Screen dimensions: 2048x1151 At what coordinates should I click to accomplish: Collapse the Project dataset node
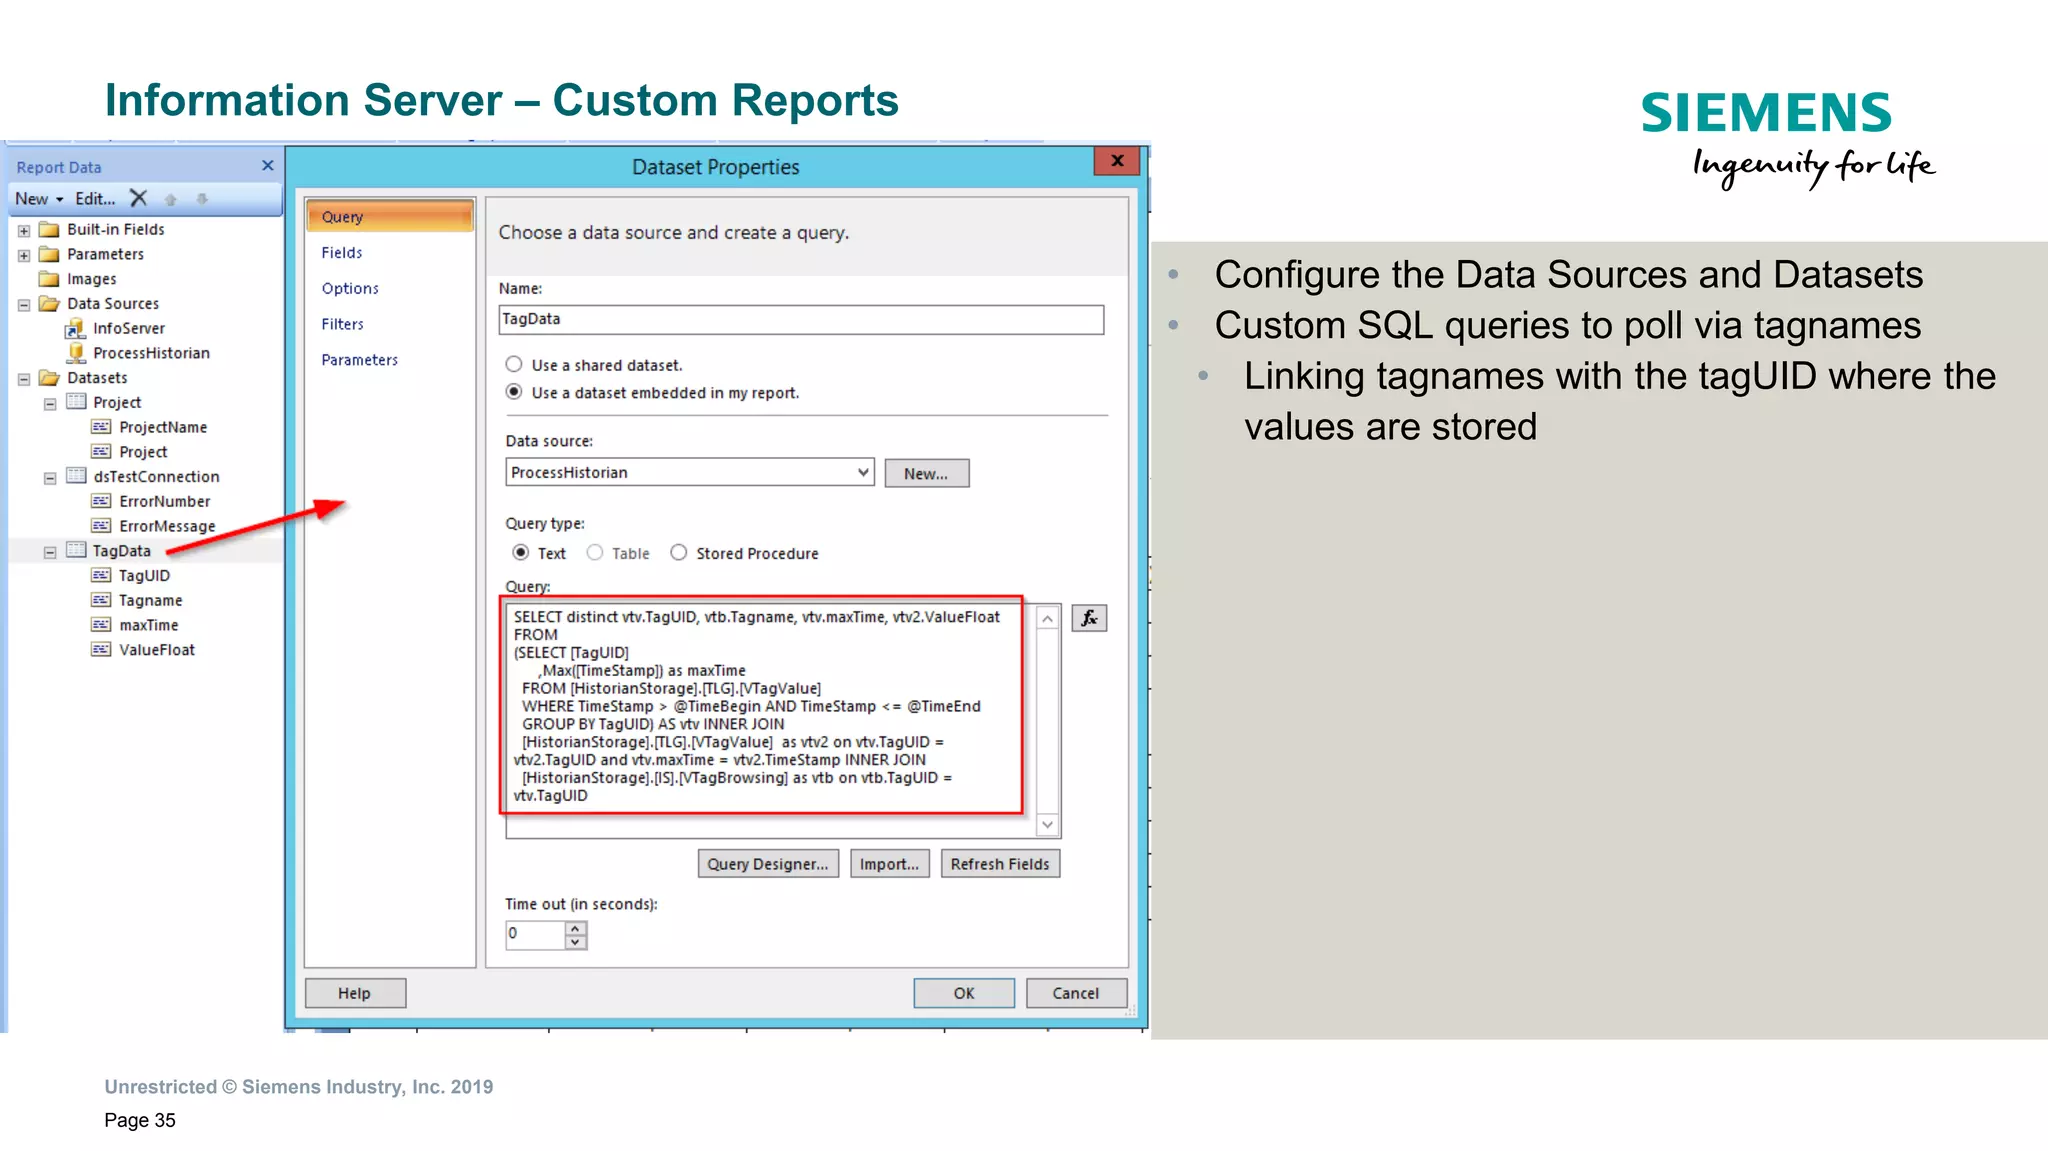(x=50, y=404)
